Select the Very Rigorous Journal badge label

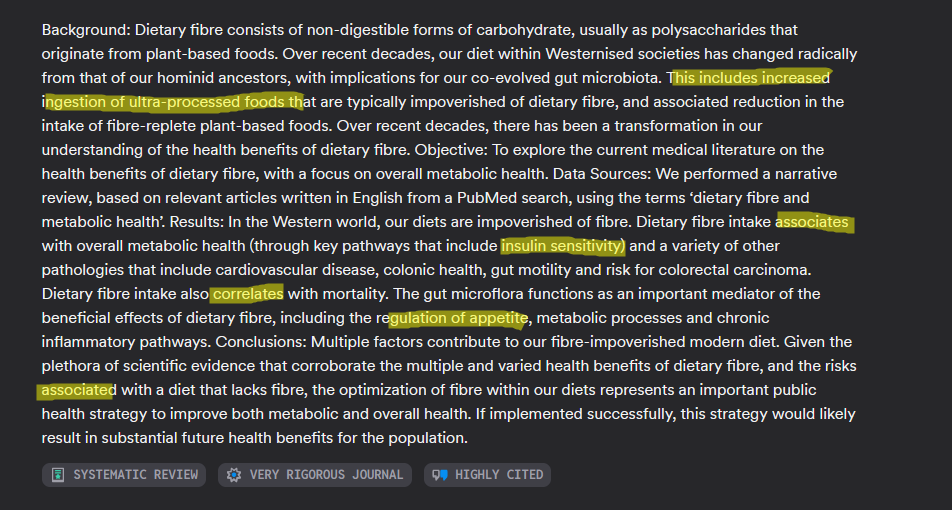click(326, 475)
